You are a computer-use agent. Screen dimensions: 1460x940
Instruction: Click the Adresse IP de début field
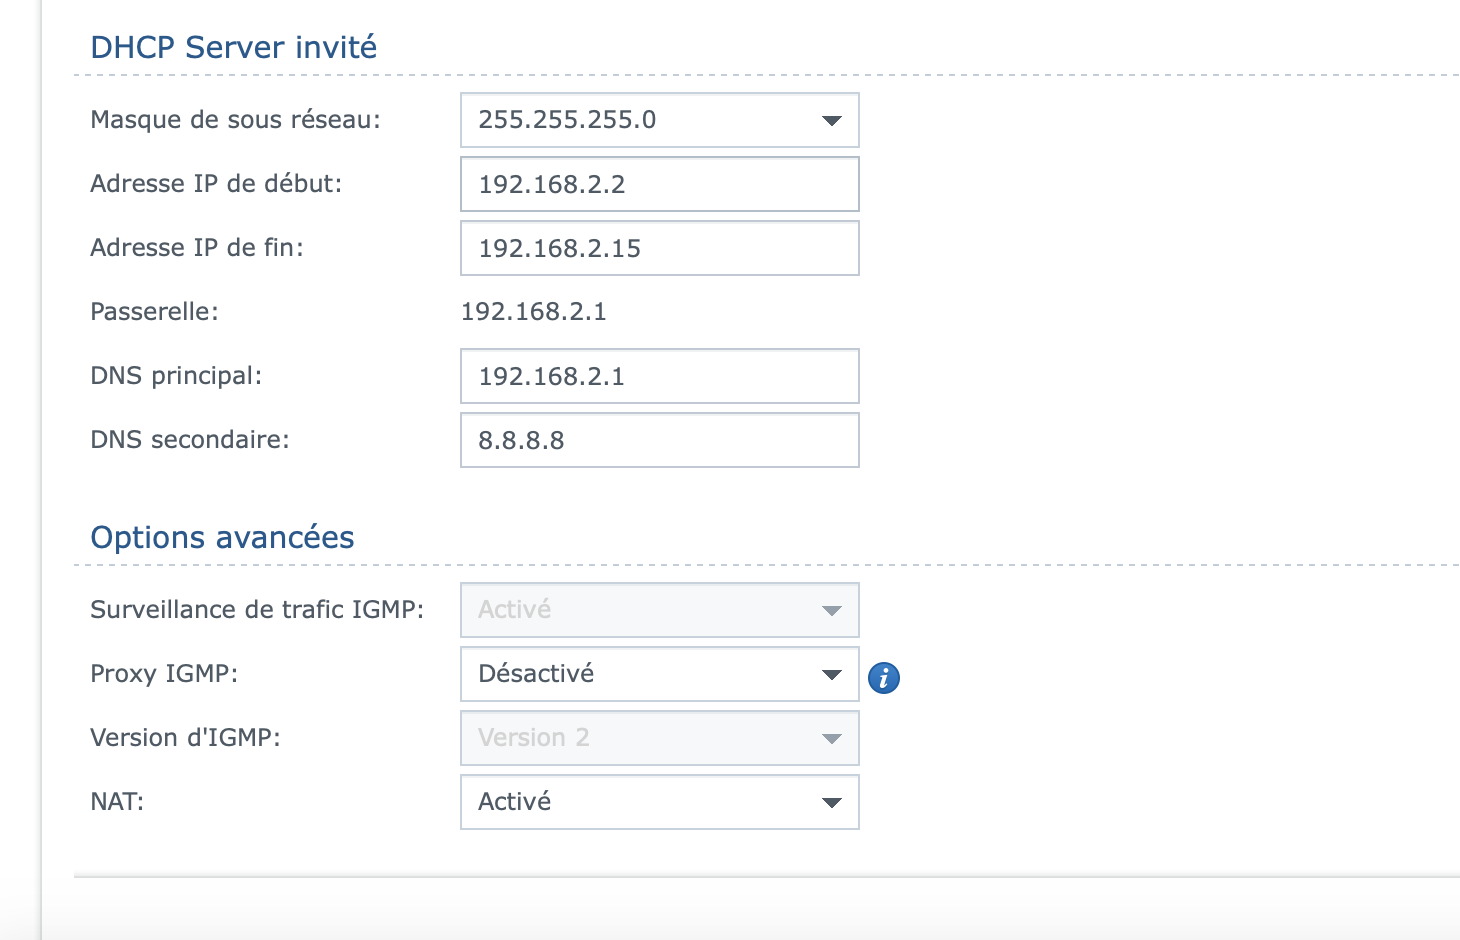pyautogui.click(x=659, y=184)
